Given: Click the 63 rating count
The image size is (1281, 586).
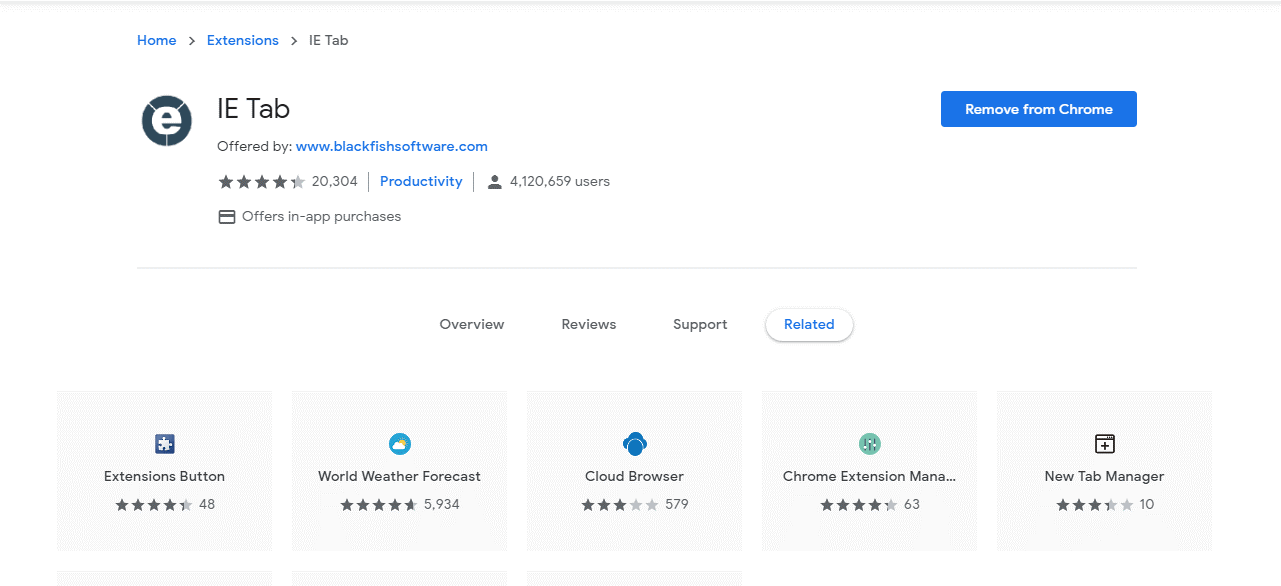Looking at the screenshot, I should click(912, 505).
